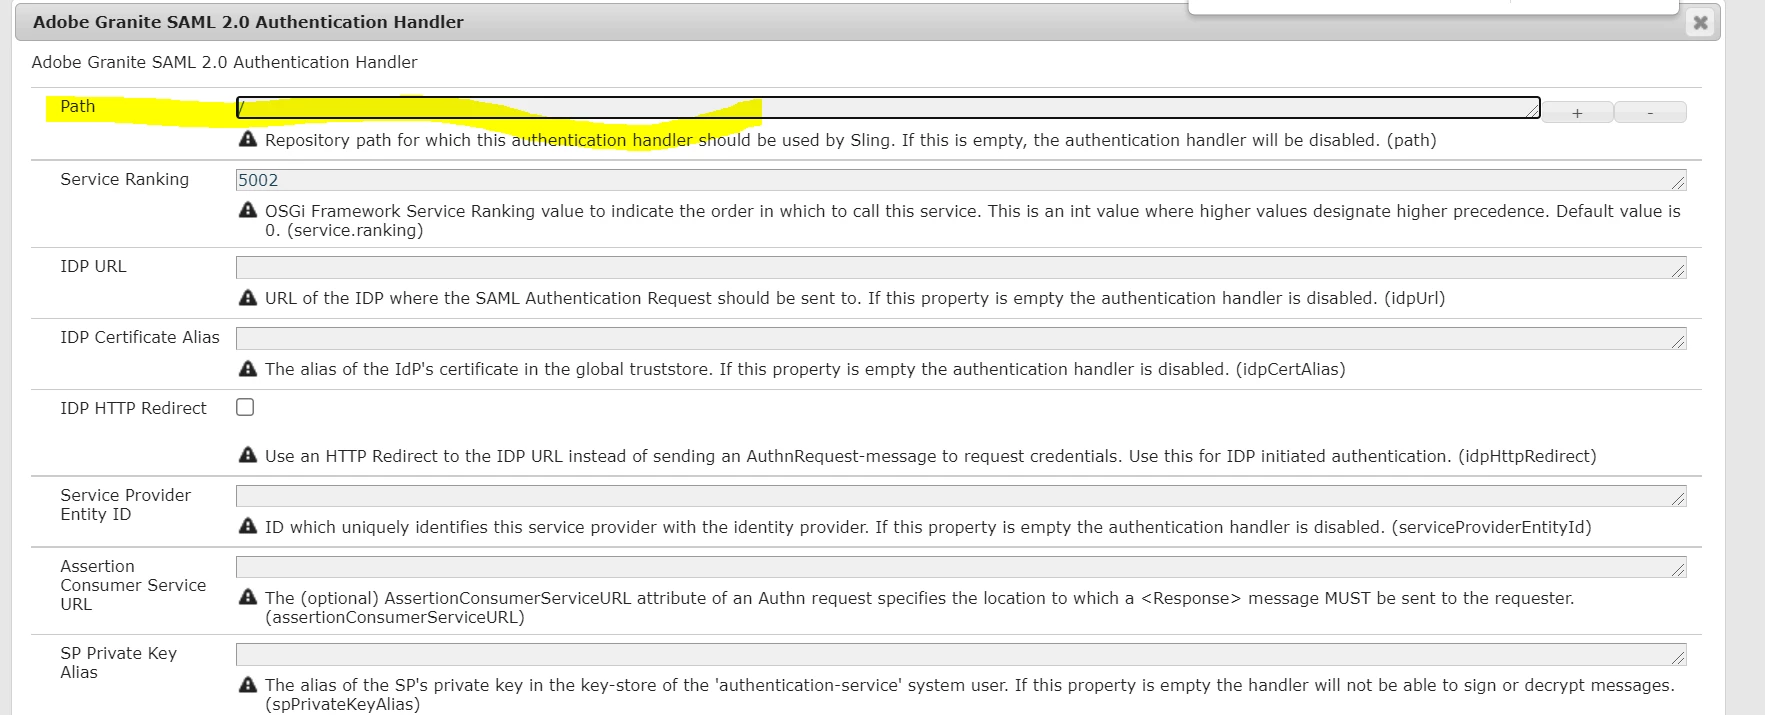This screenshot has height=715, width=1765.
Task: Click warning icon beside IDP Certificate Alias description
Action: pos(248,368)
